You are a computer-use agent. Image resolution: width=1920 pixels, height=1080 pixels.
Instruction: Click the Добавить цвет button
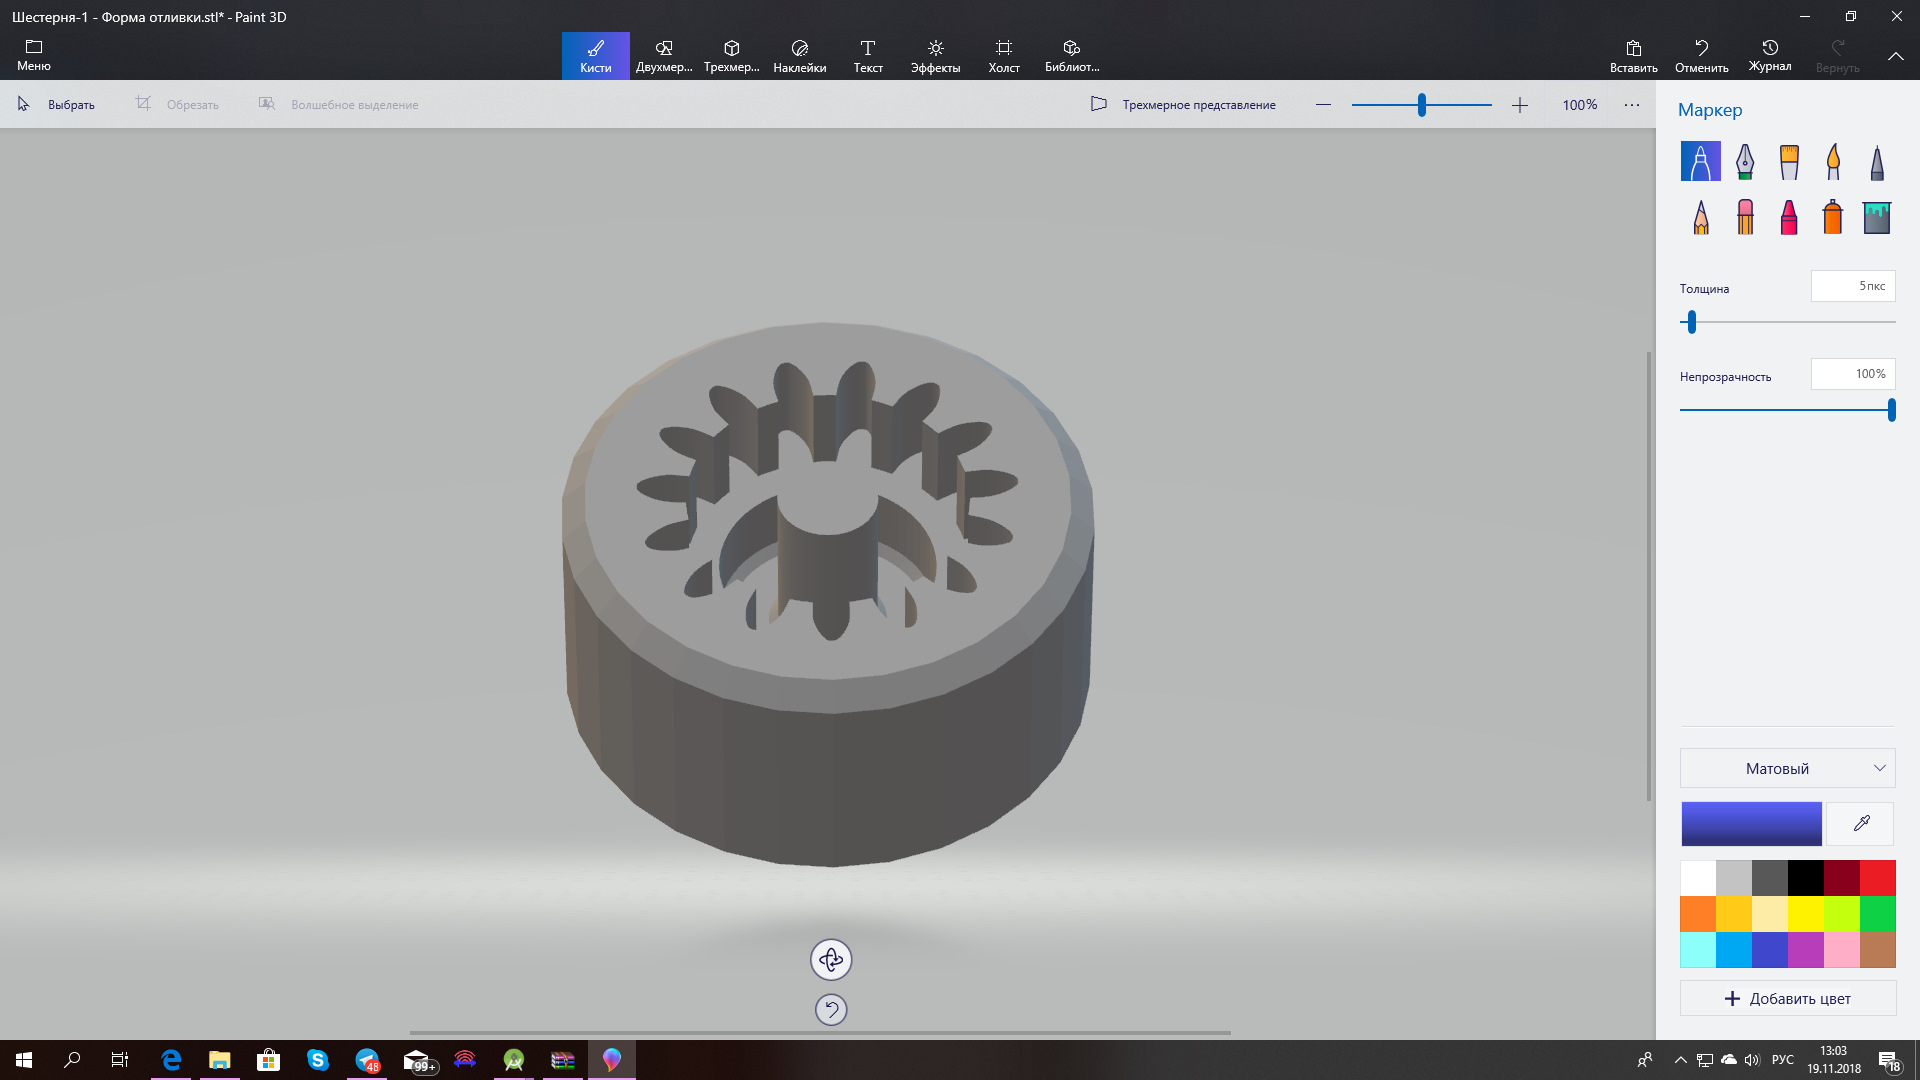click(1788, 998)
